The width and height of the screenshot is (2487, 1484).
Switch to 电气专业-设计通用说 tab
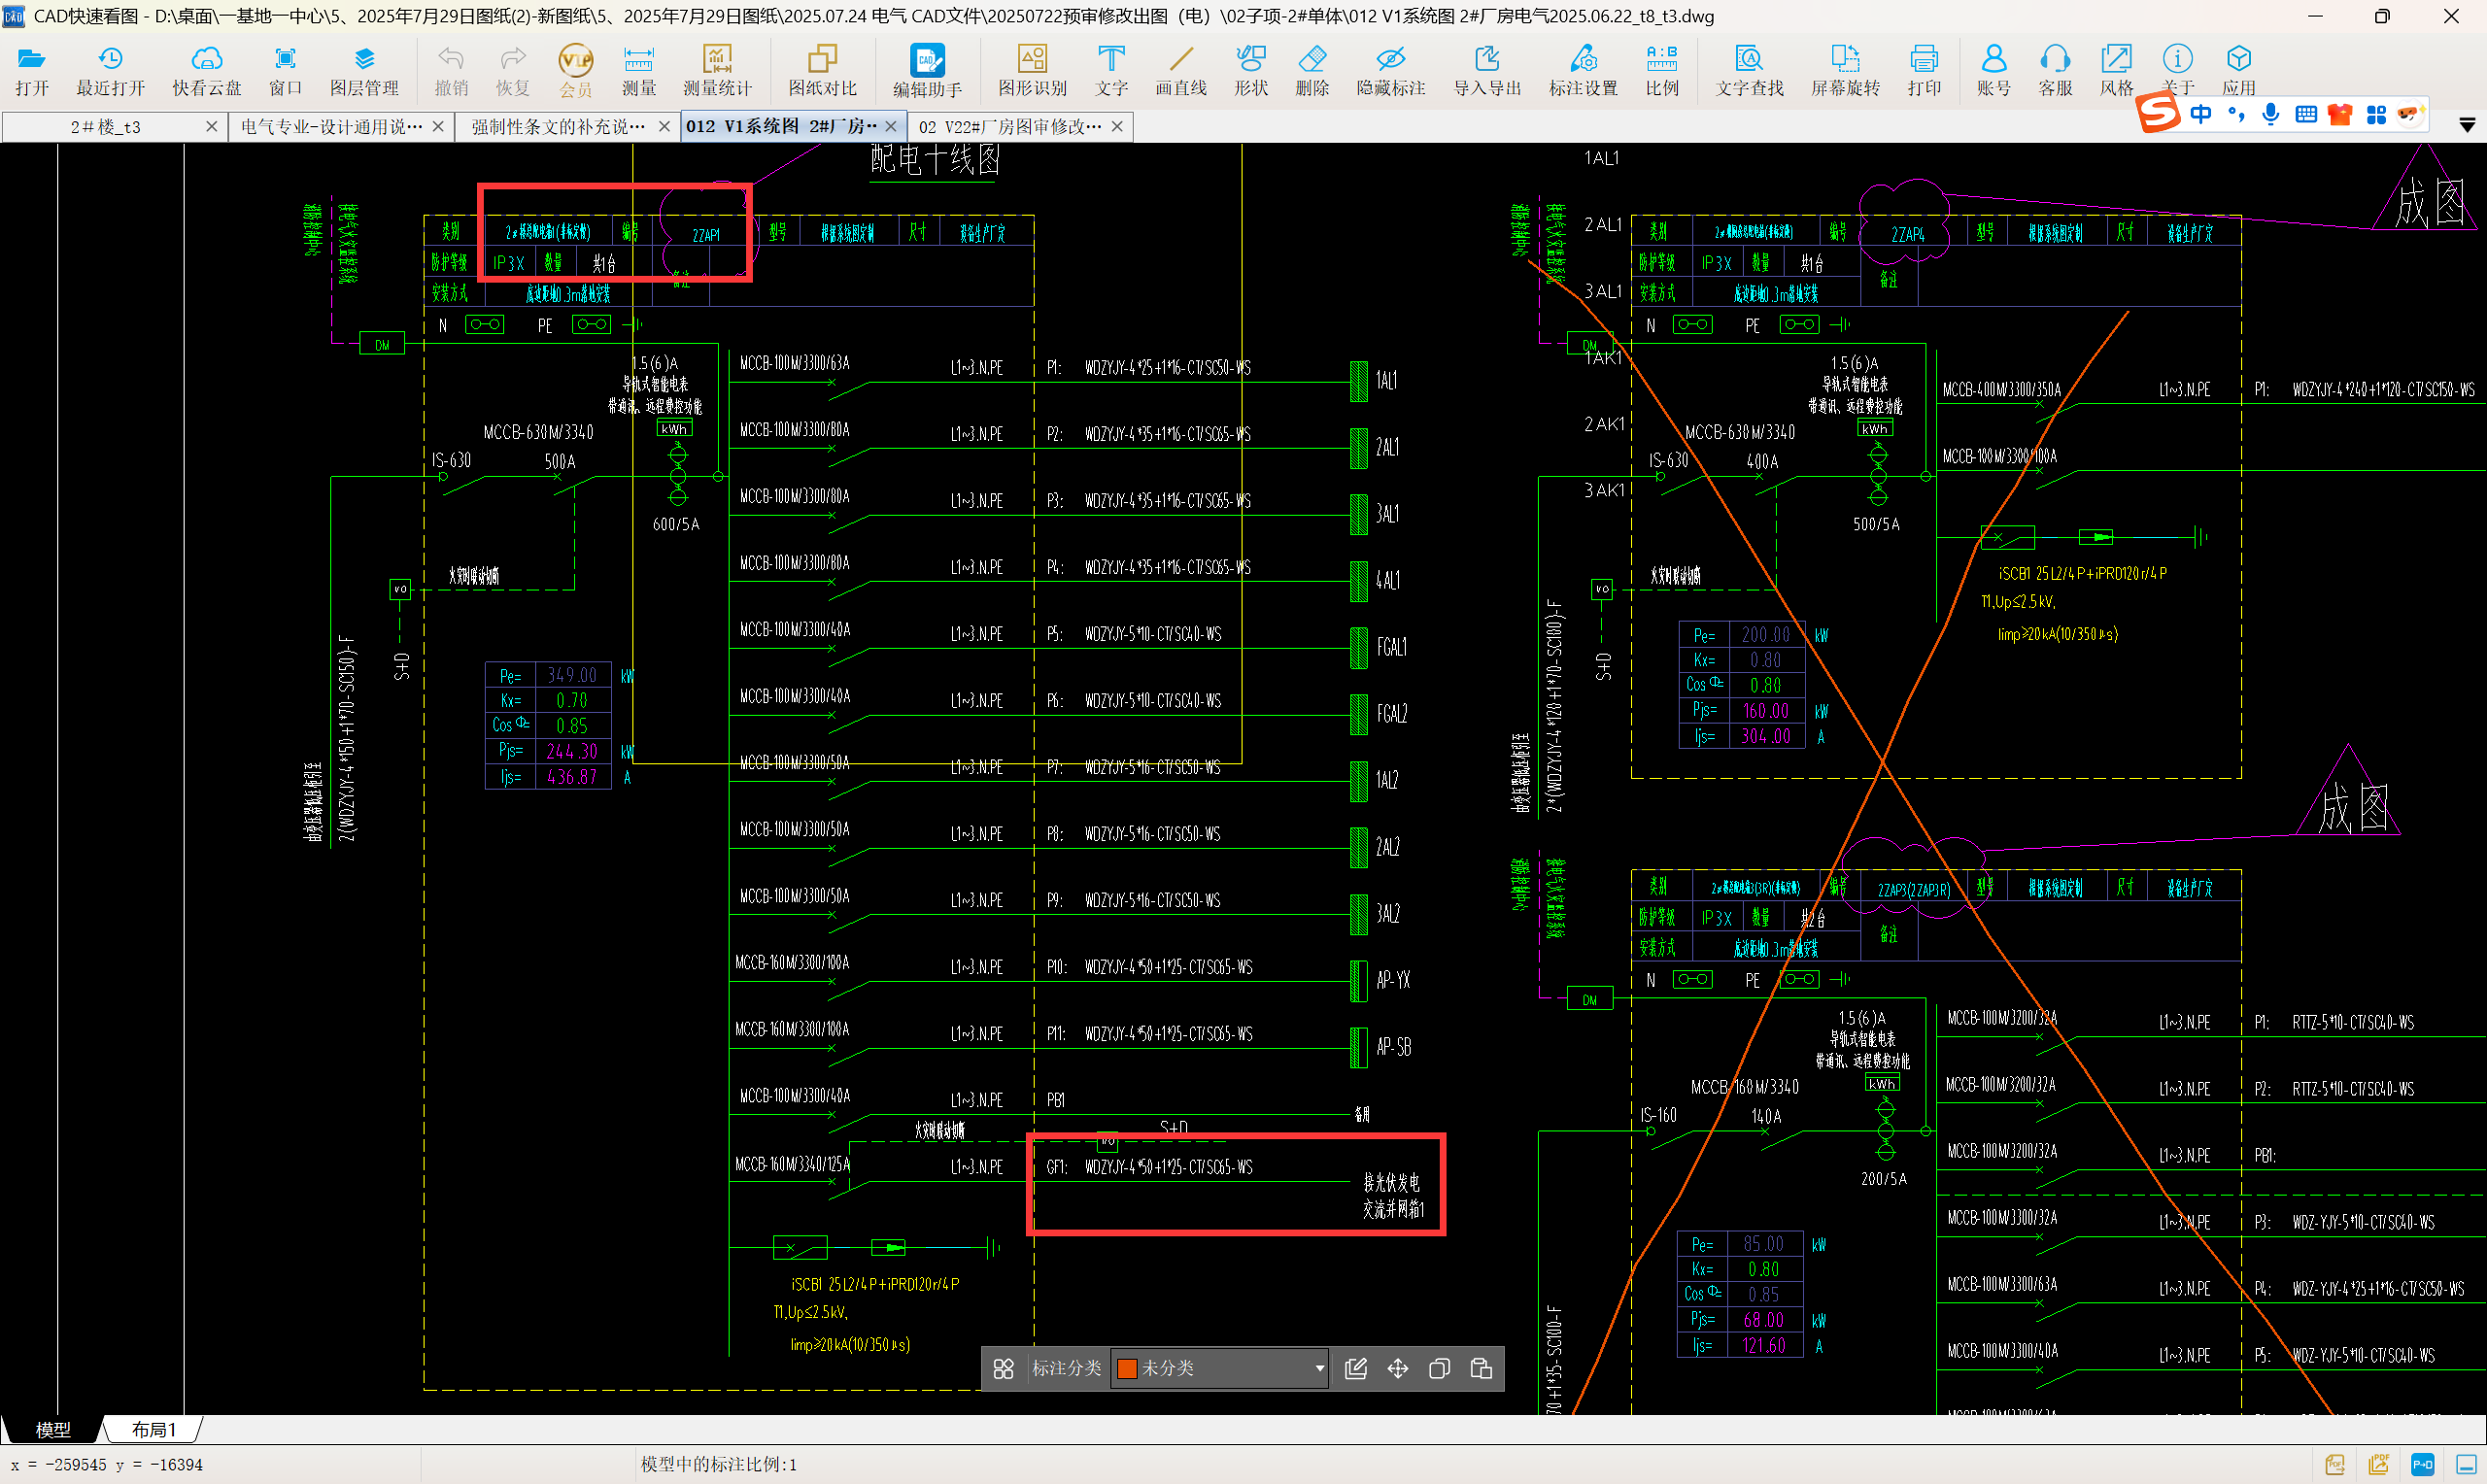point(332,127)
